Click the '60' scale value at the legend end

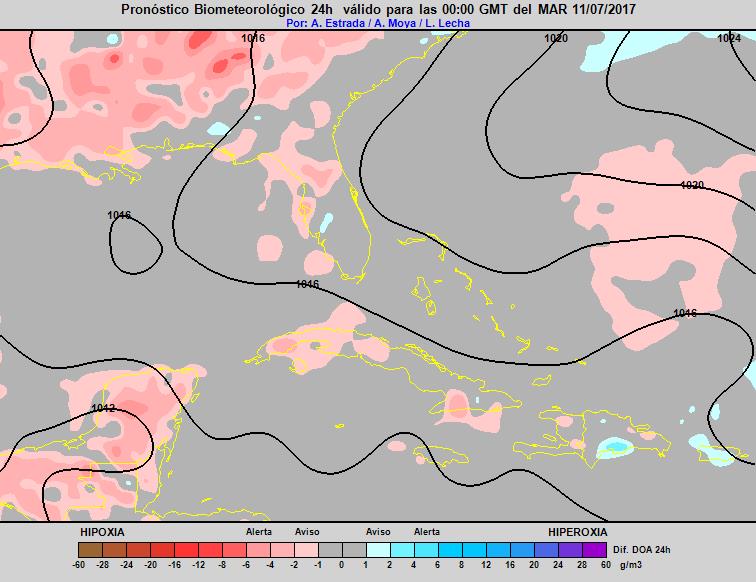tap(606, 565)
